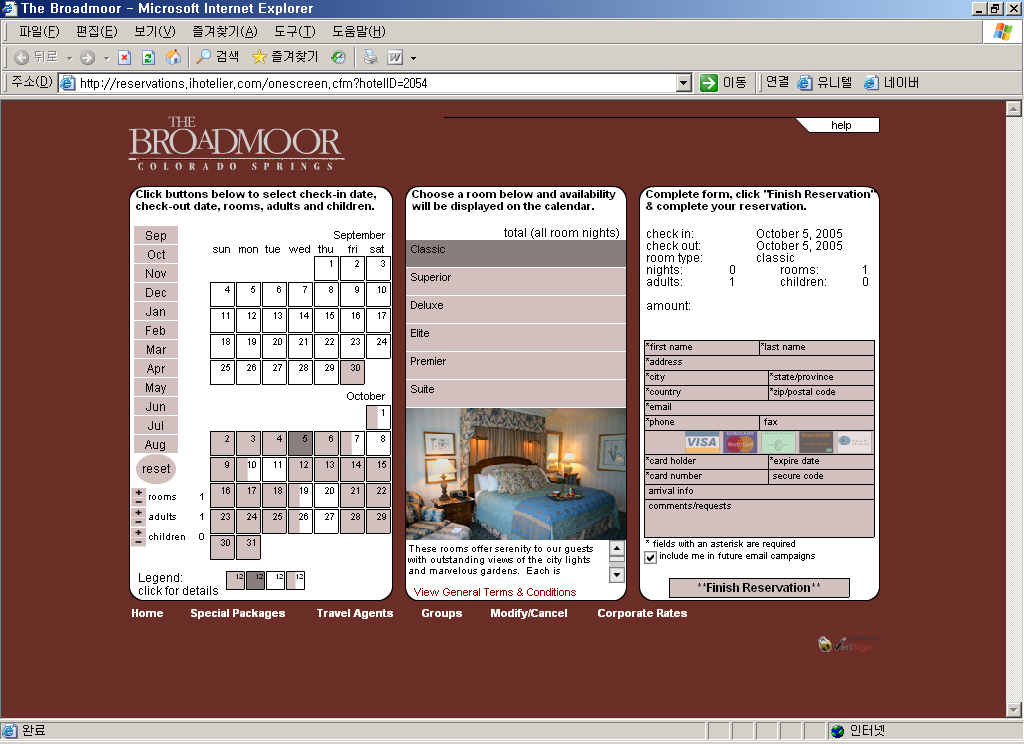Image resolution: width=1024 pixels, height=744 pixels.
Task: Select the Superior room type
Action: pos(516,281)
